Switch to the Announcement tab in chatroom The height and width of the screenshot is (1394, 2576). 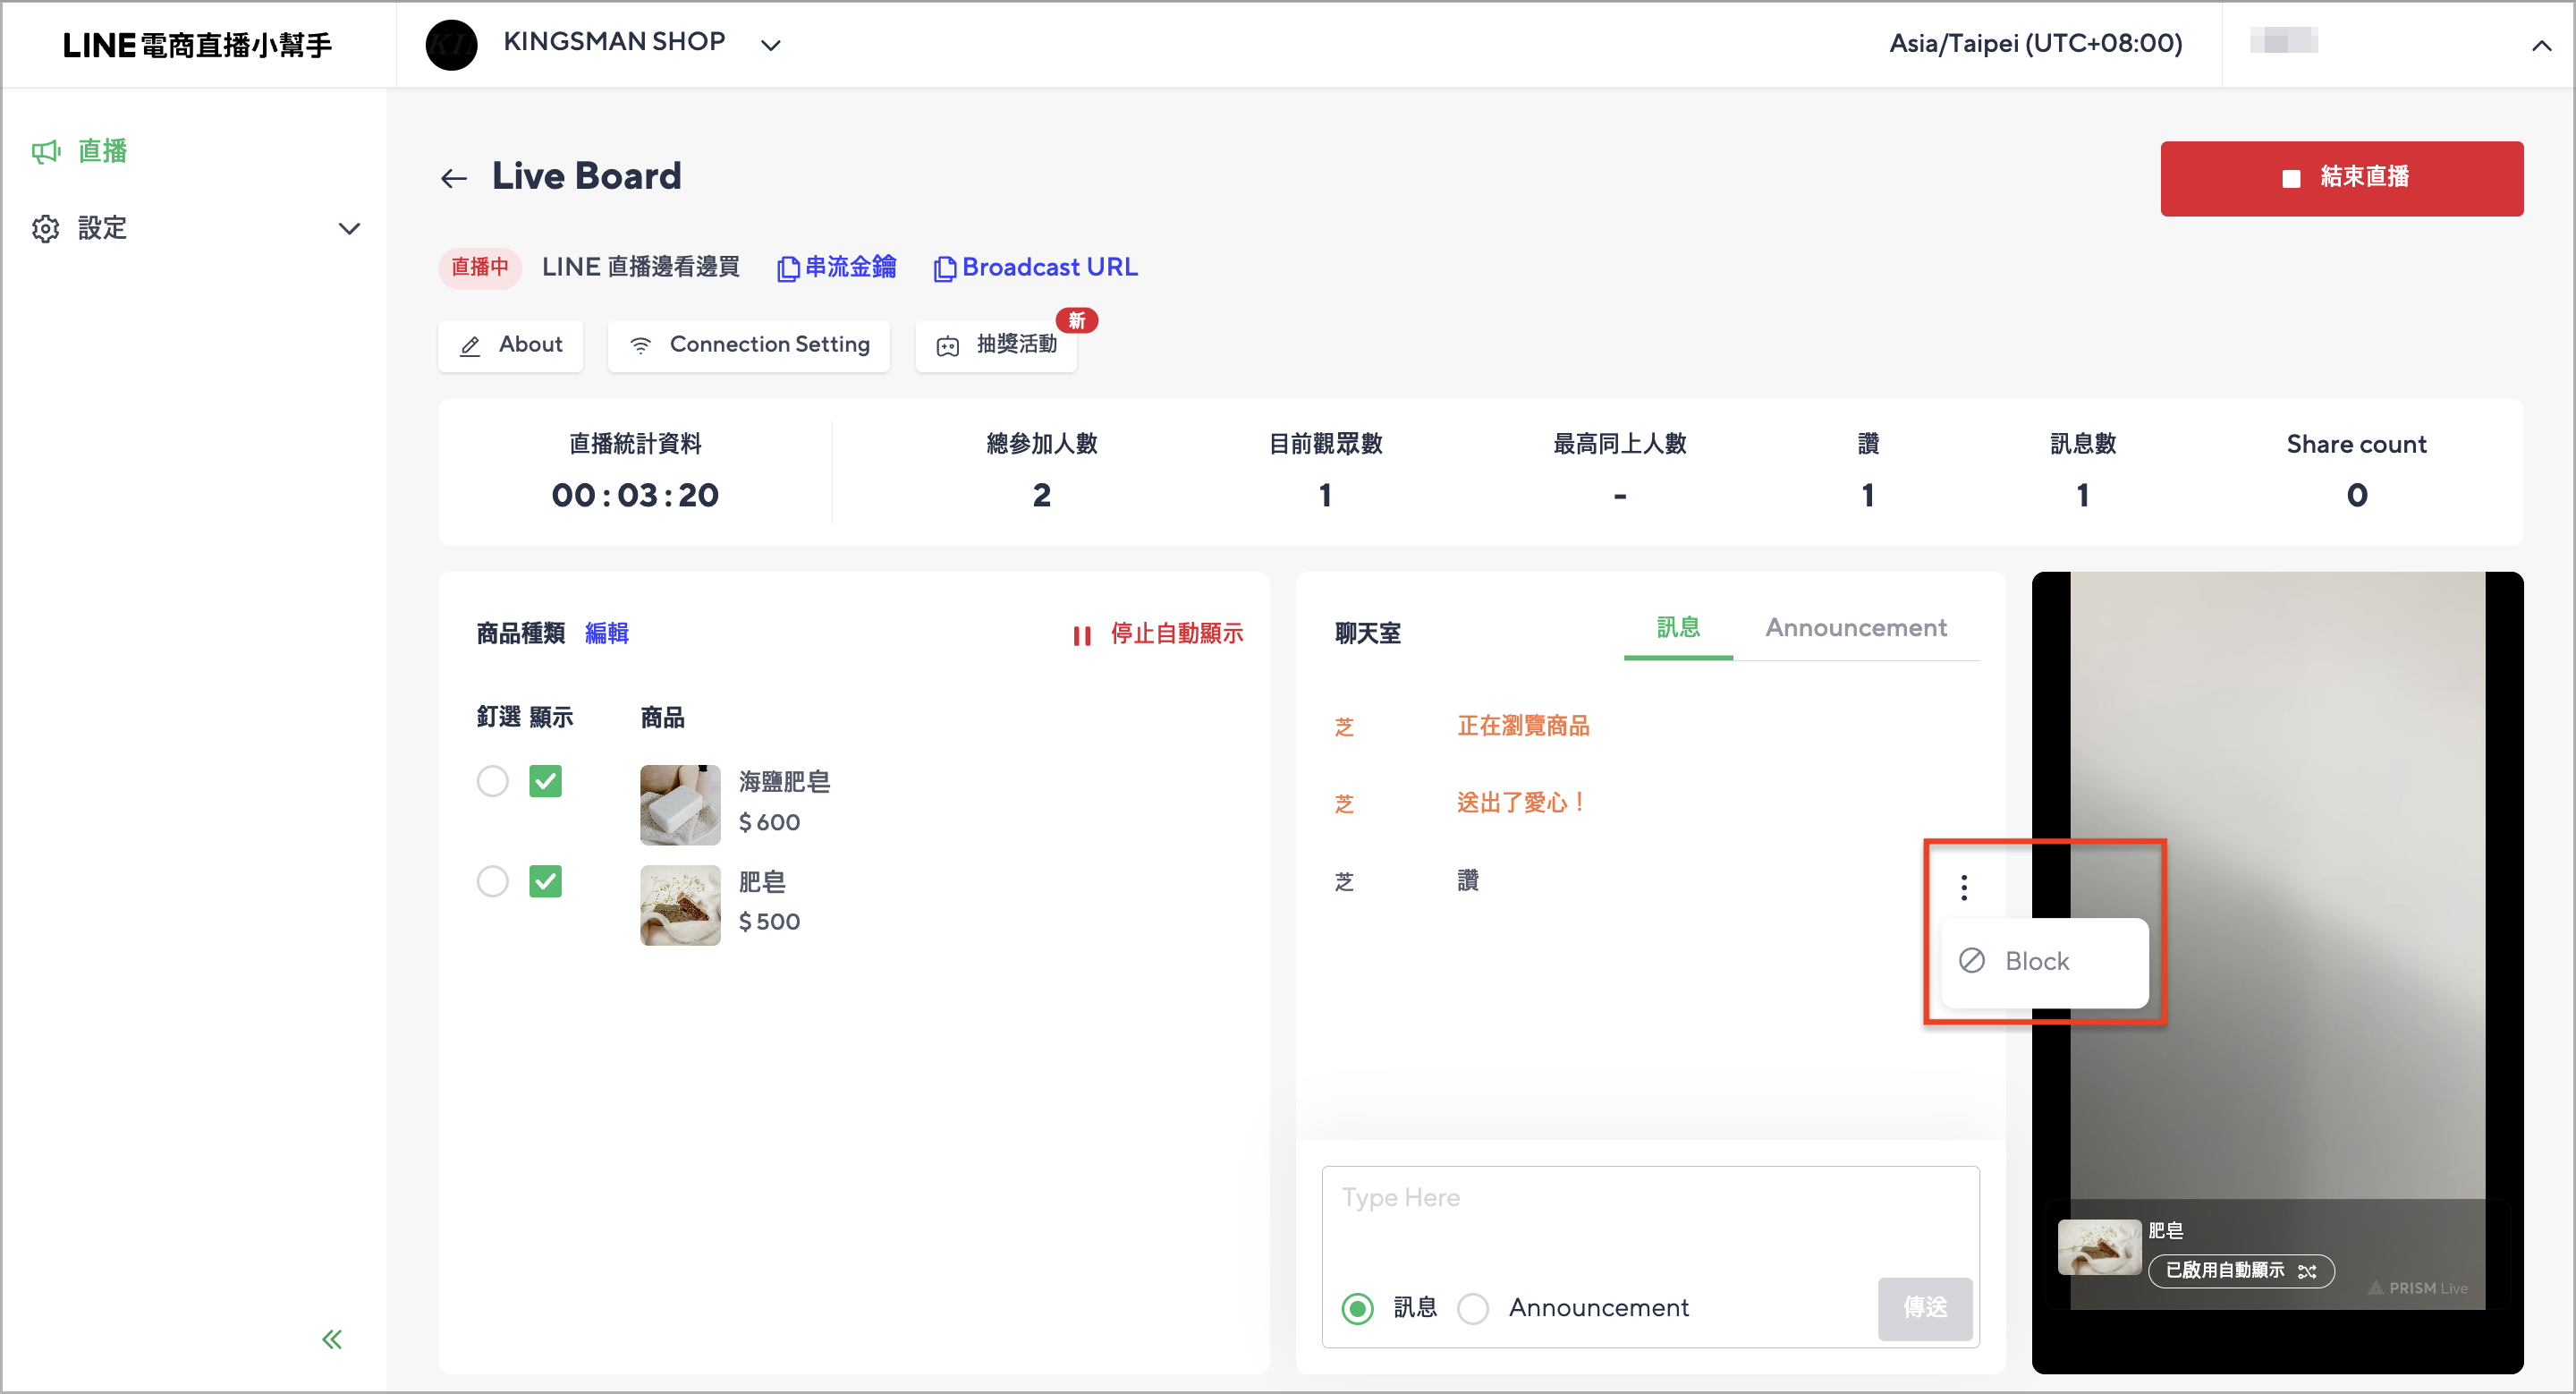tap(1856, 628)
